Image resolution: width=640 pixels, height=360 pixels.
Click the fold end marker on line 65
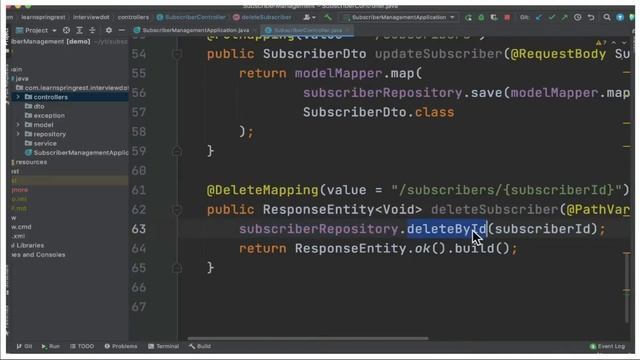point(177,268)
